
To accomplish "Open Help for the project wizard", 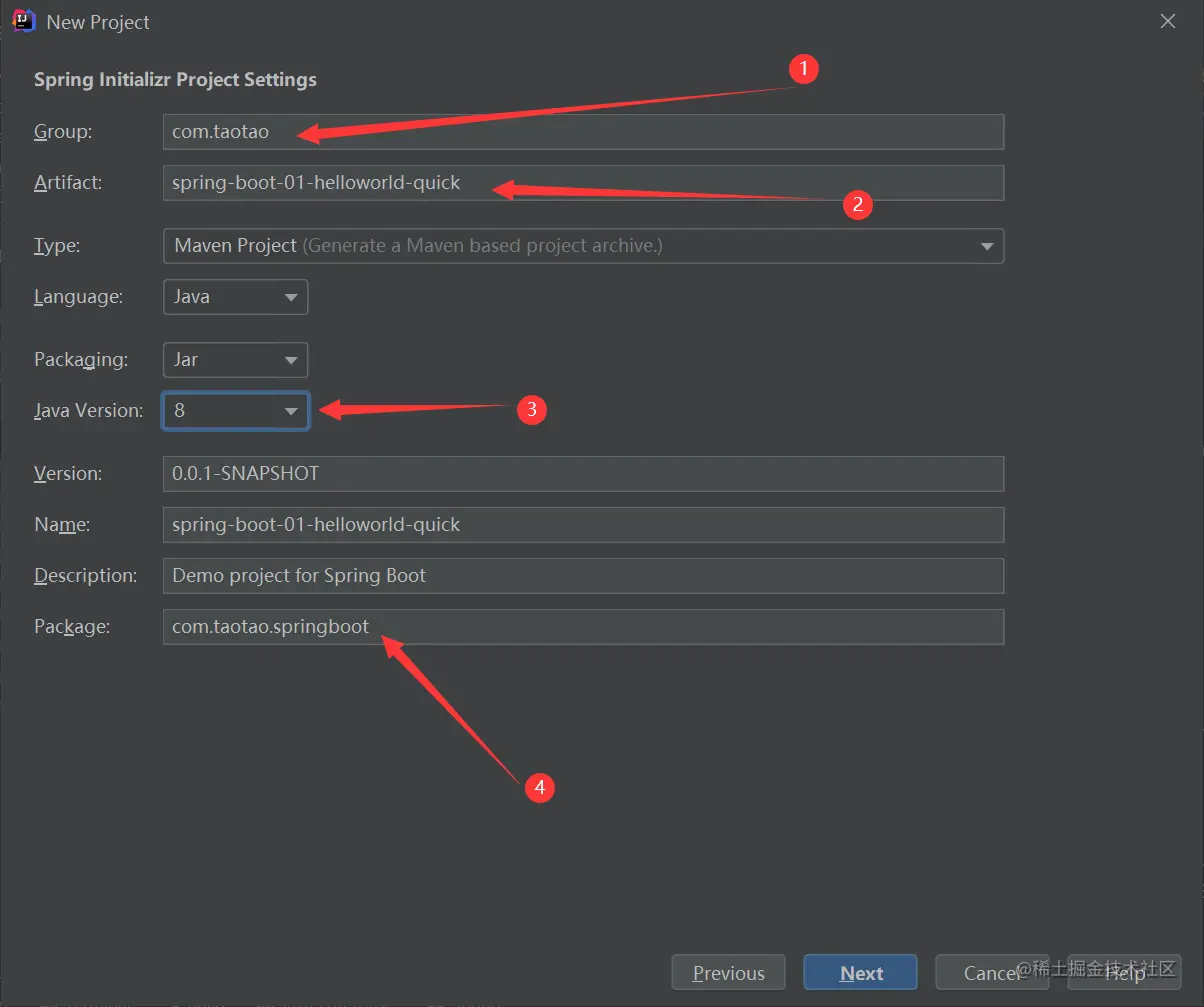I will click(1124, 973).
